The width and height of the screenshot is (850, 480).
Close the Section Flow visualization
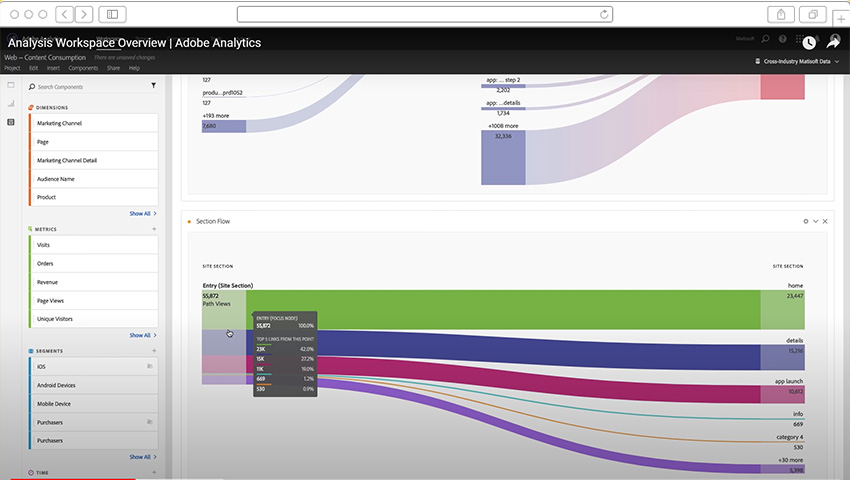coord(825,221)
